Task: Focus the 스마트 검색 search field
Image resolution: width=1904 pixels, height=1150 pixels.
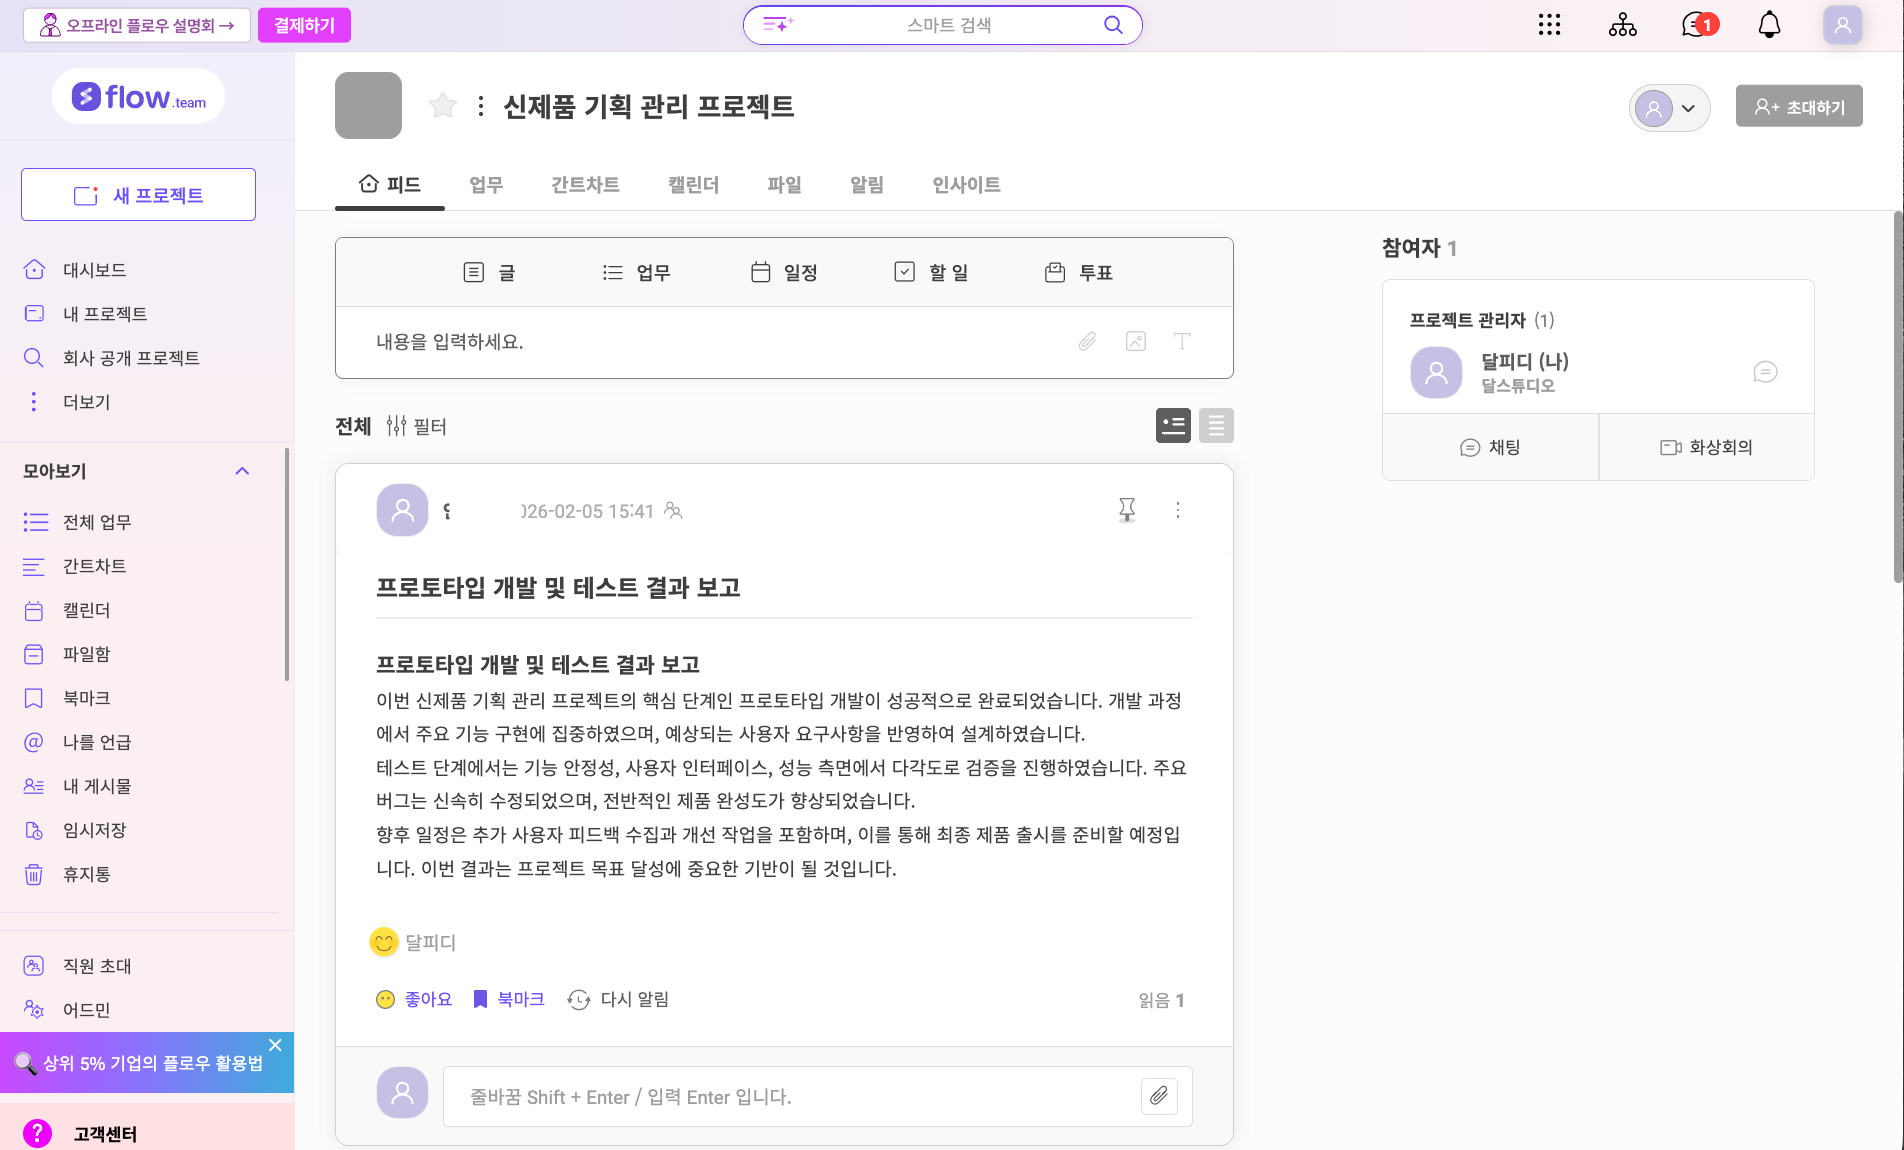Action: (943, 25)
